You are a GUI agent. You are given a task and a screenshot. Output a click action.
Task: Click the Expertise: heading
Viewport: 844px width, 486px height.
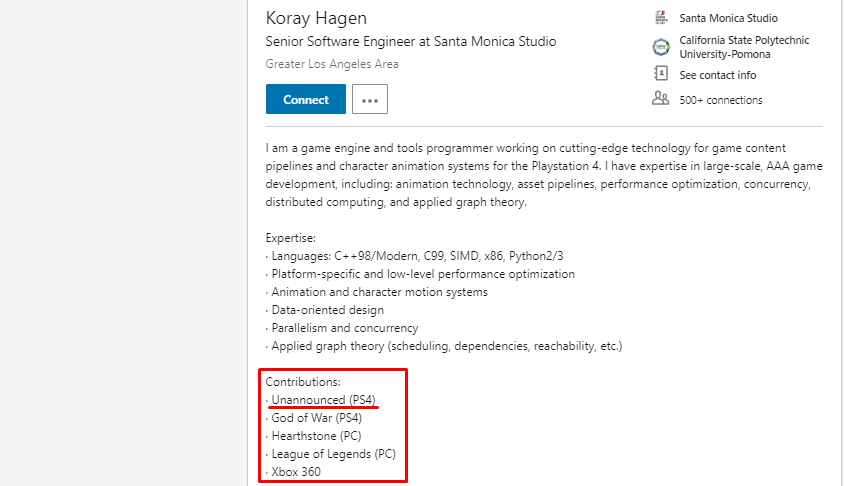pos(291,238)
